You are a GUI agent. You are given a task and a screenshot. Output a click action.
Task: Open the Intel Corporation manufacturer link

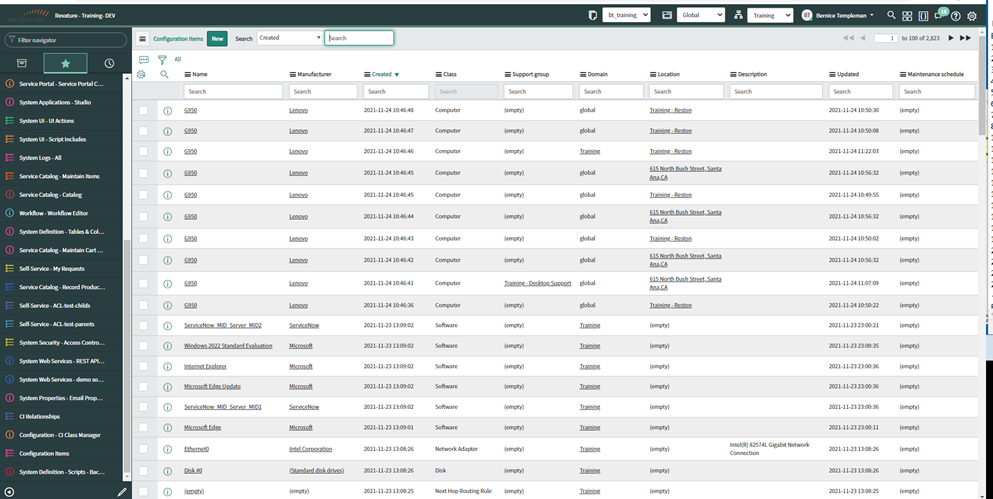pos(310,449)
